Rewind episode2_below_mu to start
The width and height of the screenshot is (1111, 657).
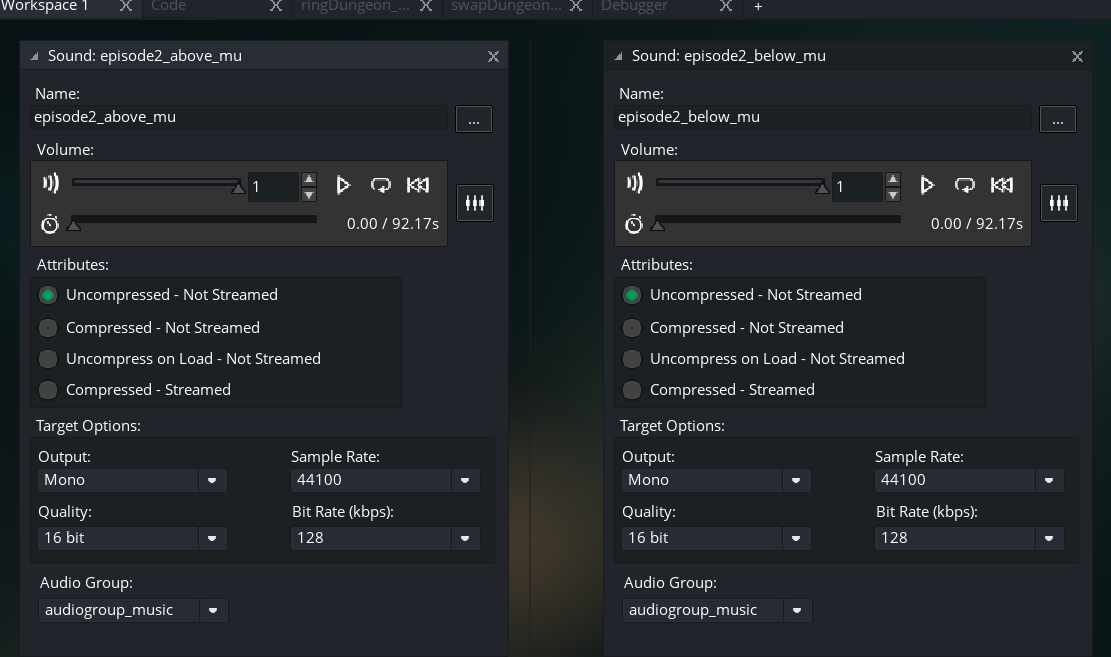coord(1002,185)
